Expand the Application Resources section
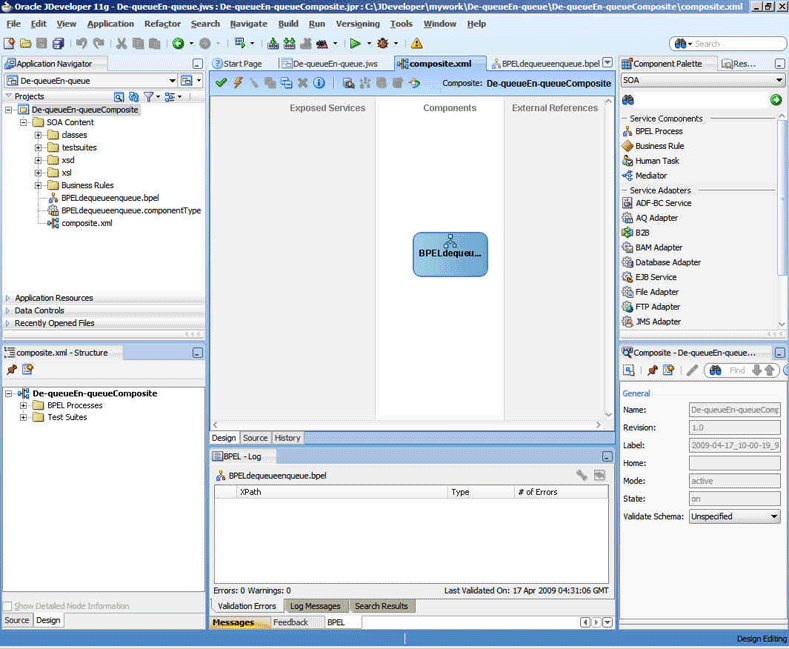The width and height of the screenshot is (789, 649). (x=8, y=298)
